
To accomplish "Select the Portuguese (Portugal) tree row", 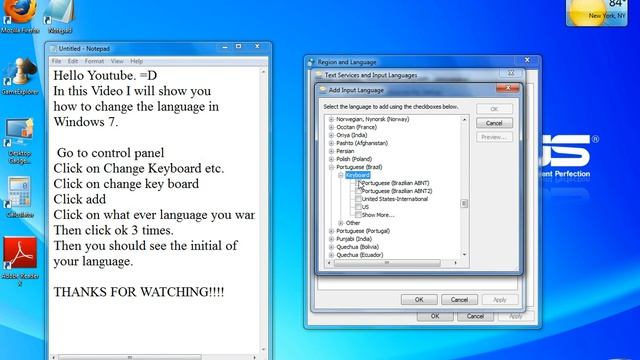I will pyautogui.click(x=363, y=231).
